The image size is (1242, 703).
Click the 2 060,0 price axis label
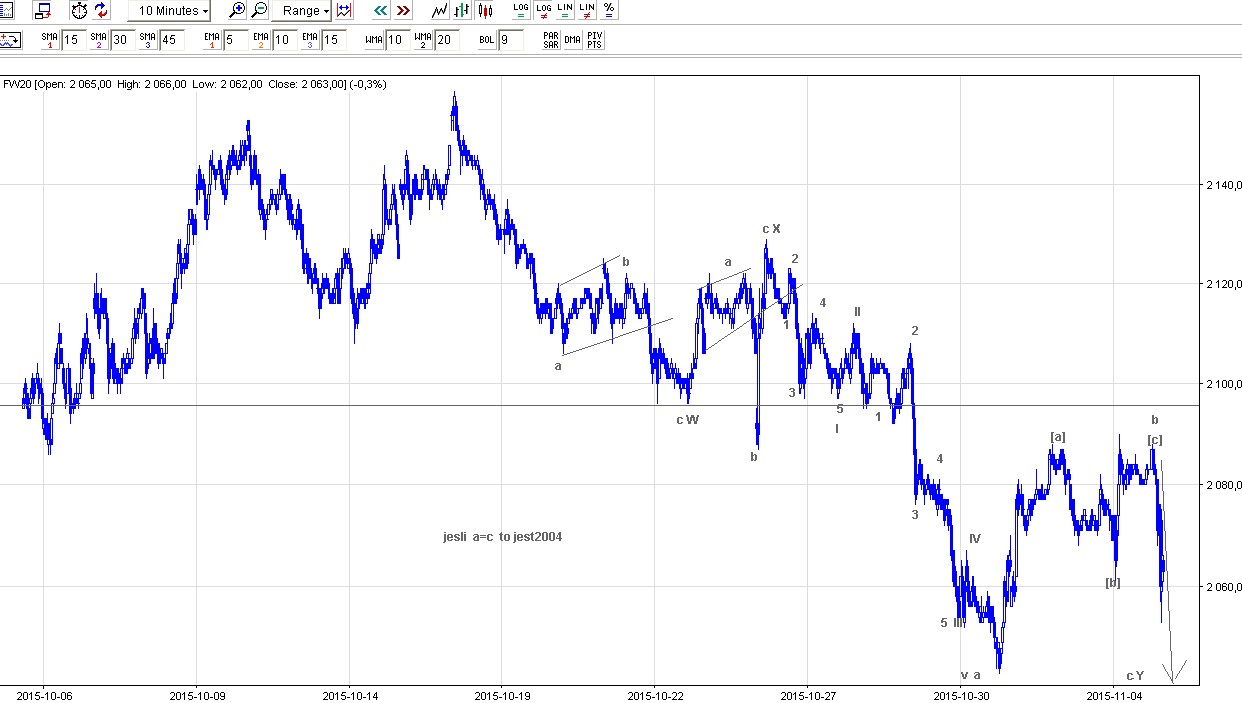click(x=1225, y=586)
